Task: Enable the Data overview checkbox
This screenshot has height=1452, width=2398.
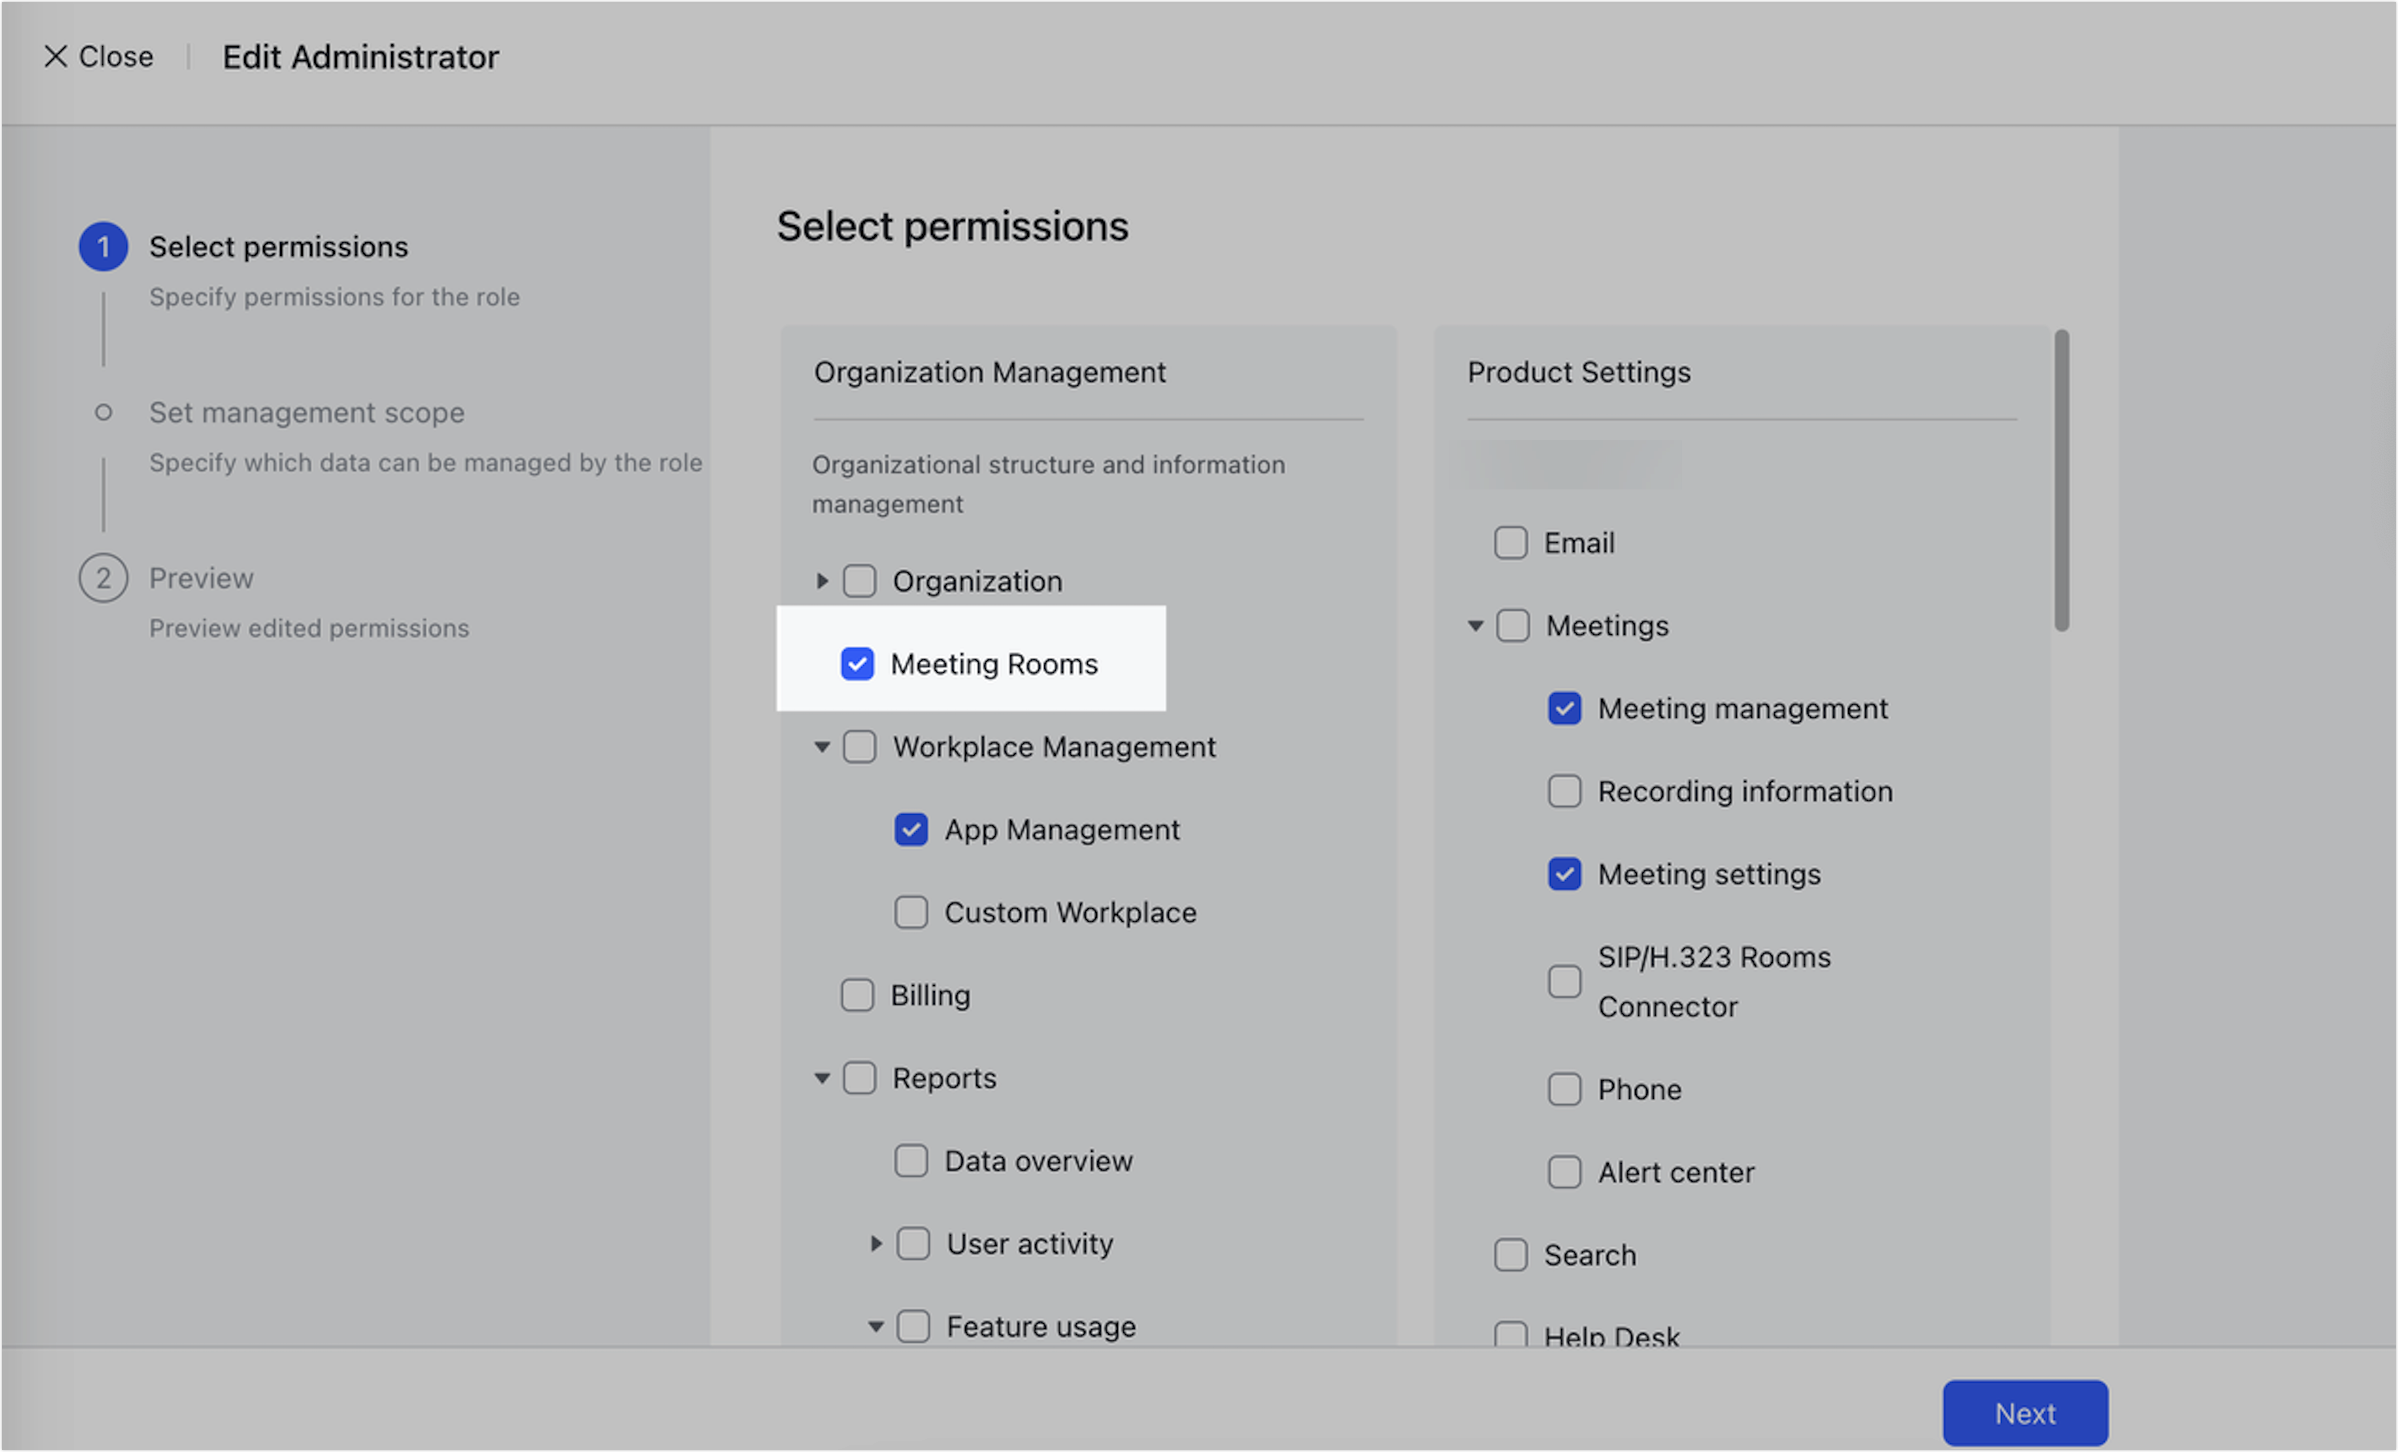Action: [910, 1160]
